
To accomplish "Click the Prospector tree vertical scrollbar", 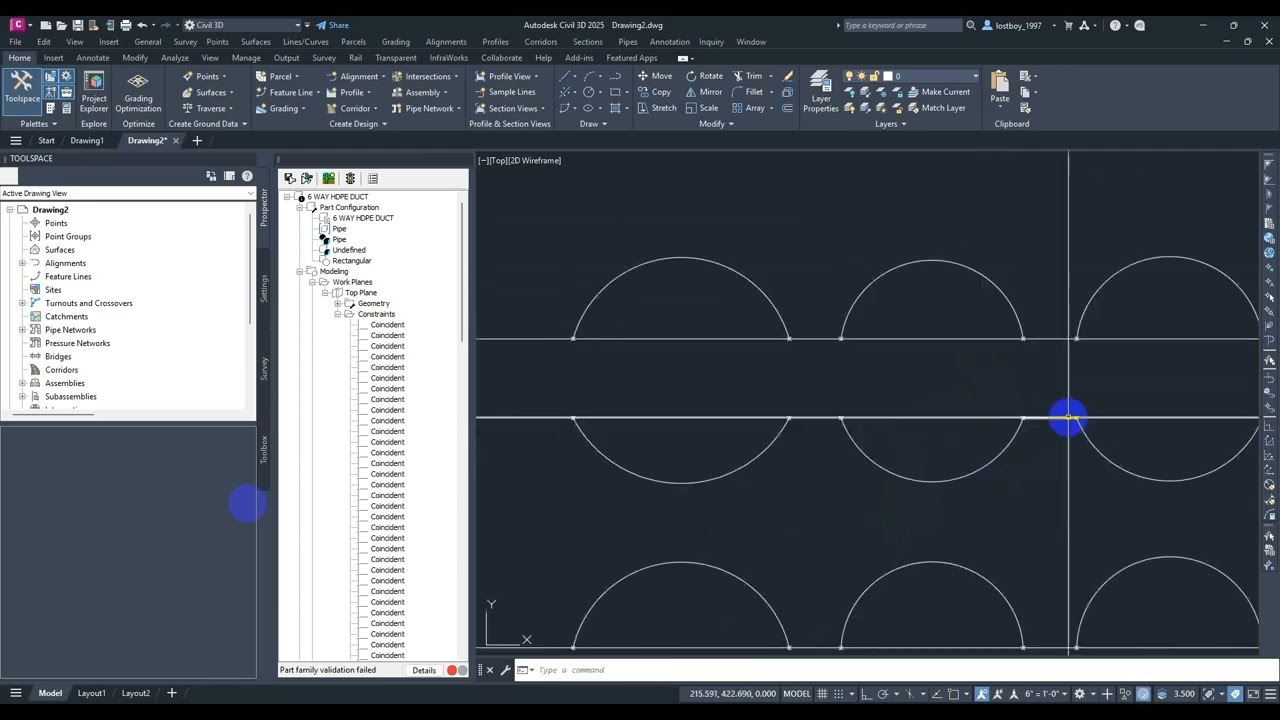I will (x=249, y=268).
